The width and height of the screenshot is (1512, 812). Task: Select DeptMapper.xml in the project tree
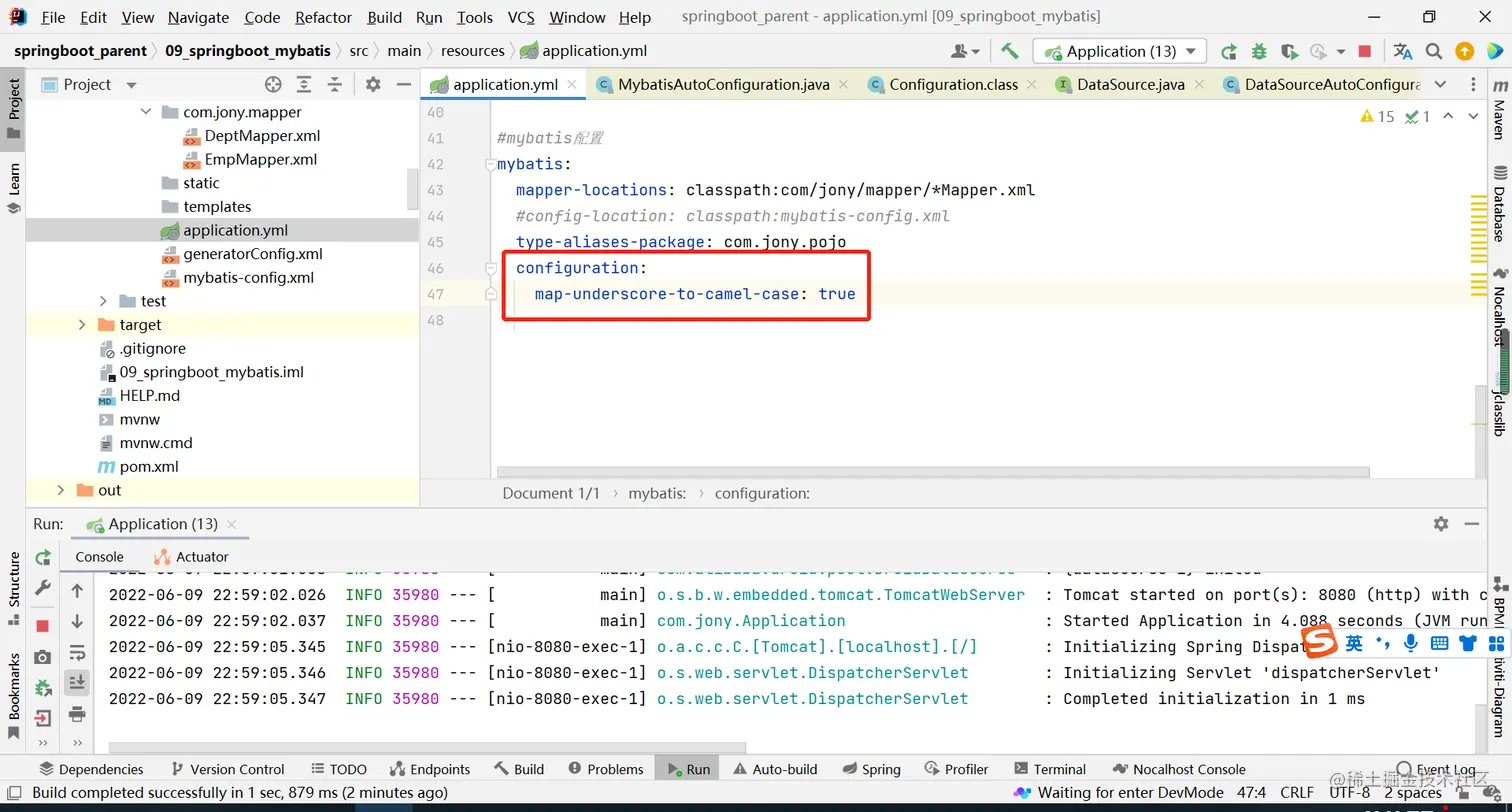262,136
